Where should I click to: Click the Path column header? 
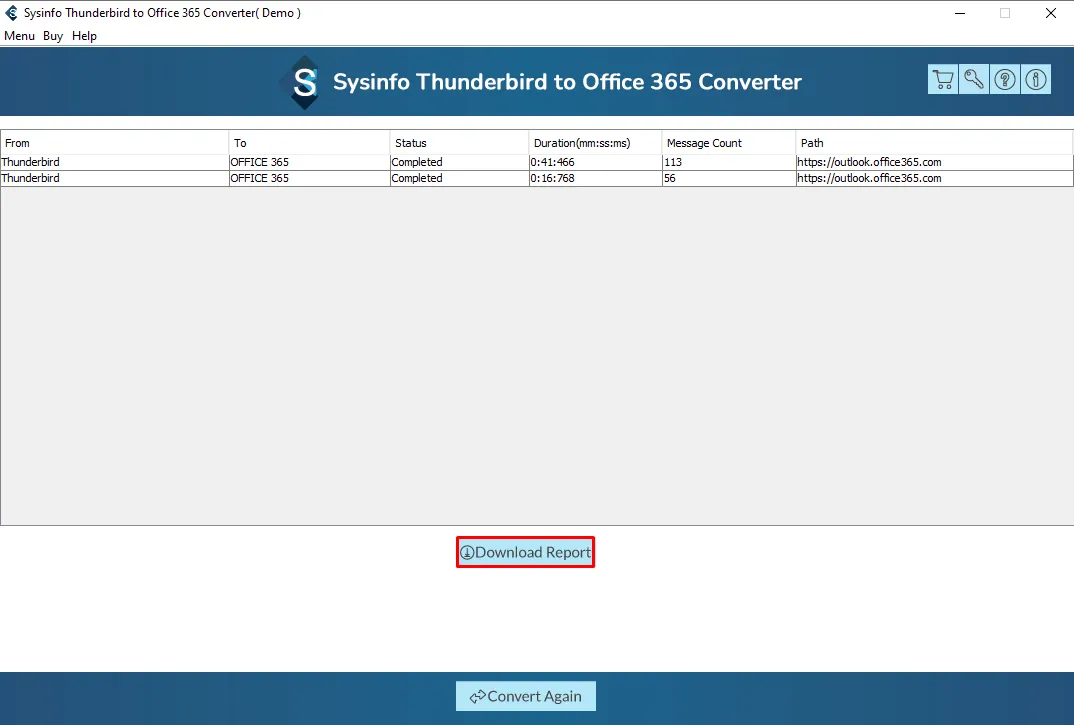pyautogui.click(x=934, y=143)
